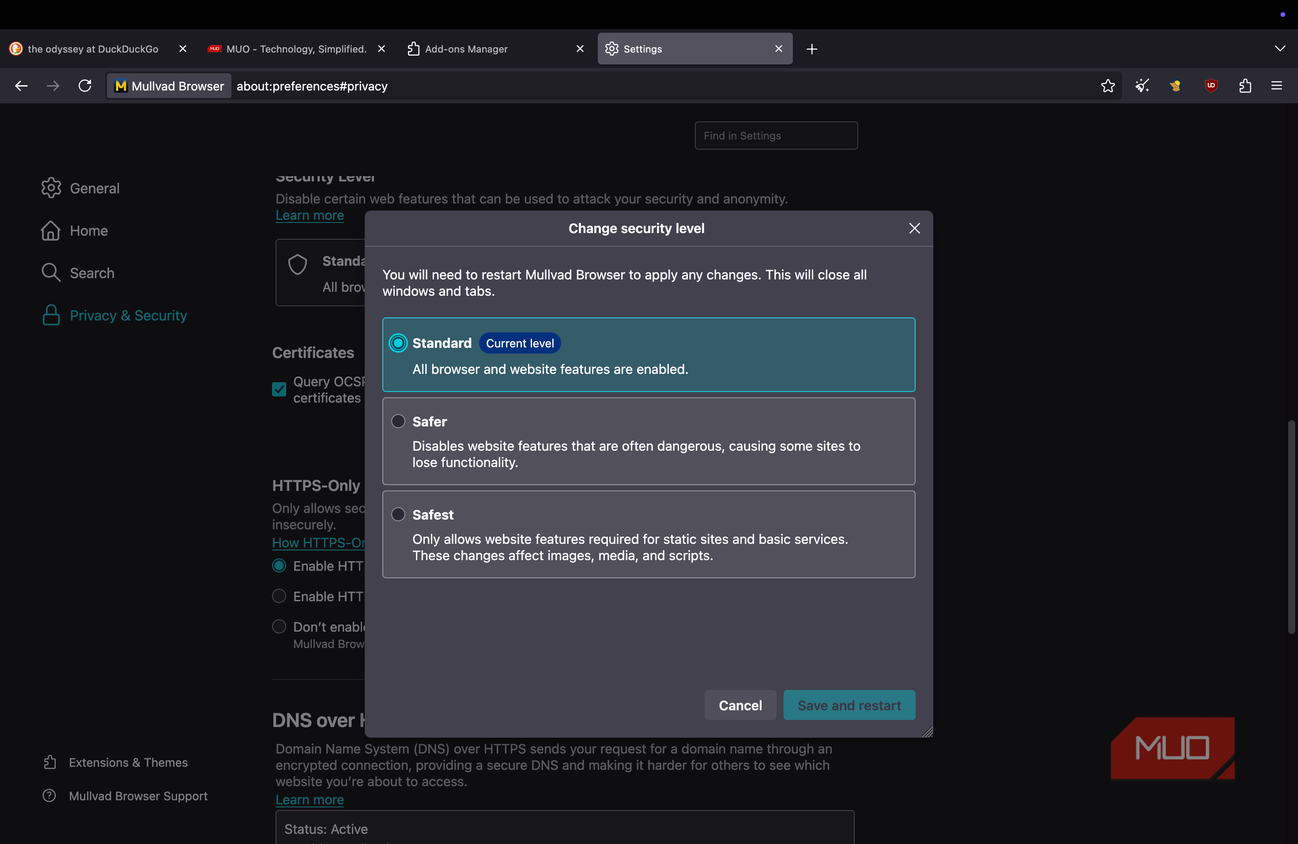The image size is (1298, 844).
Task: Click the dialog's bottom-right resize grip
Action: coord(927,732)
